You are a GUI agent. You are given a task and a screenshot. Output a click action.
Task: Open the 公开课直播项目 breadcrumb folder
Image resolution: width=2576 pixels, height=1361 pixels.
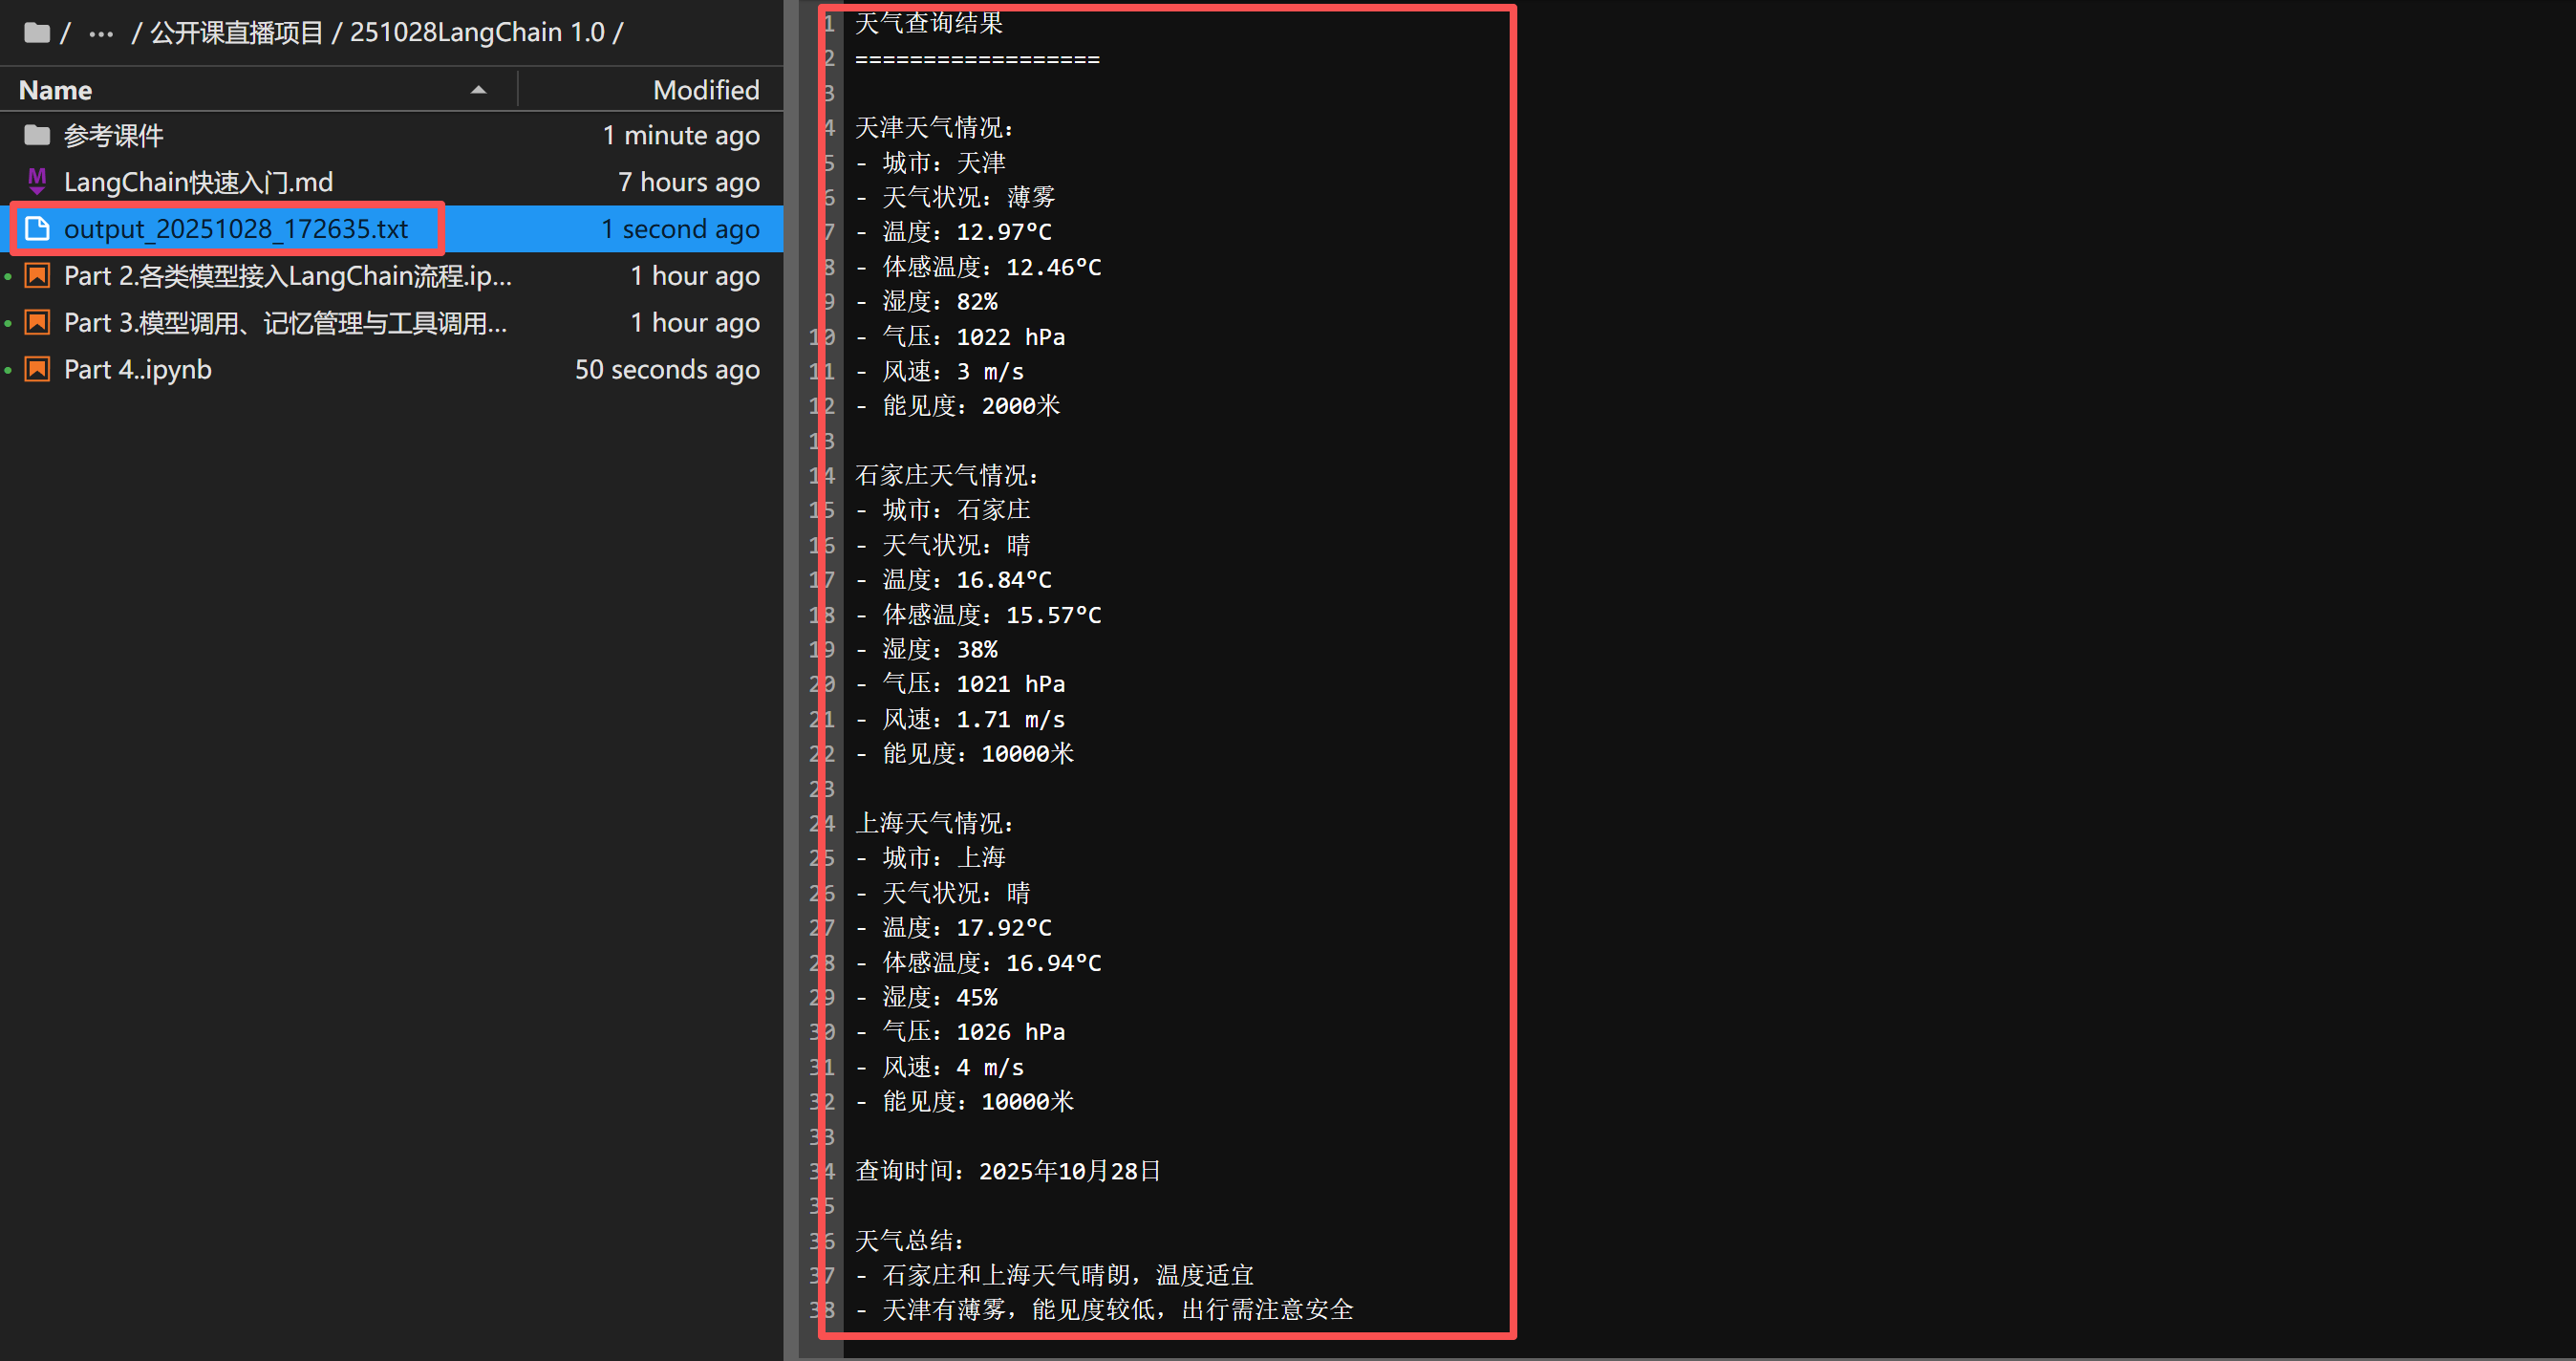(x=236, y=33)
